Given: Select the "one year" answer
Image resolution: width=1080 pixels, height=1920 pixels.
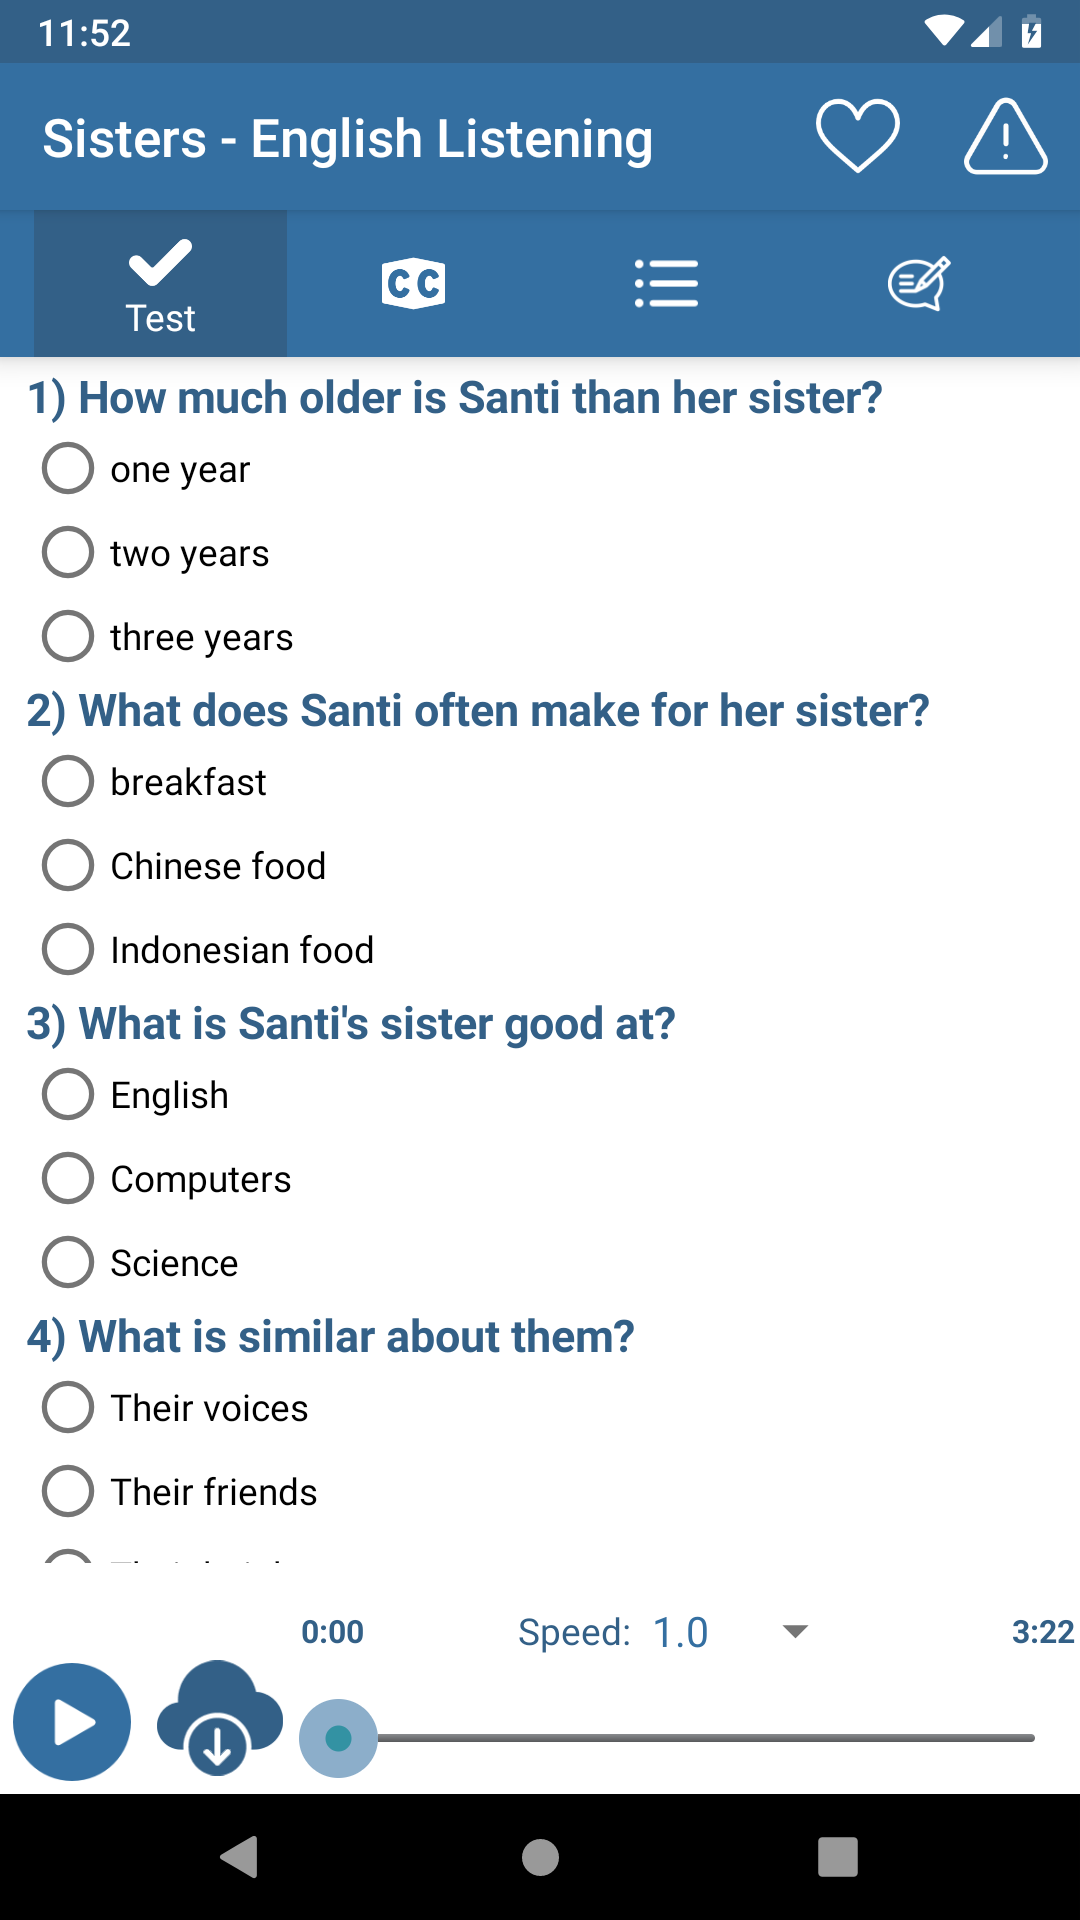Looking at the screenshot, I should pyautogui.click(x=68, y=468).
